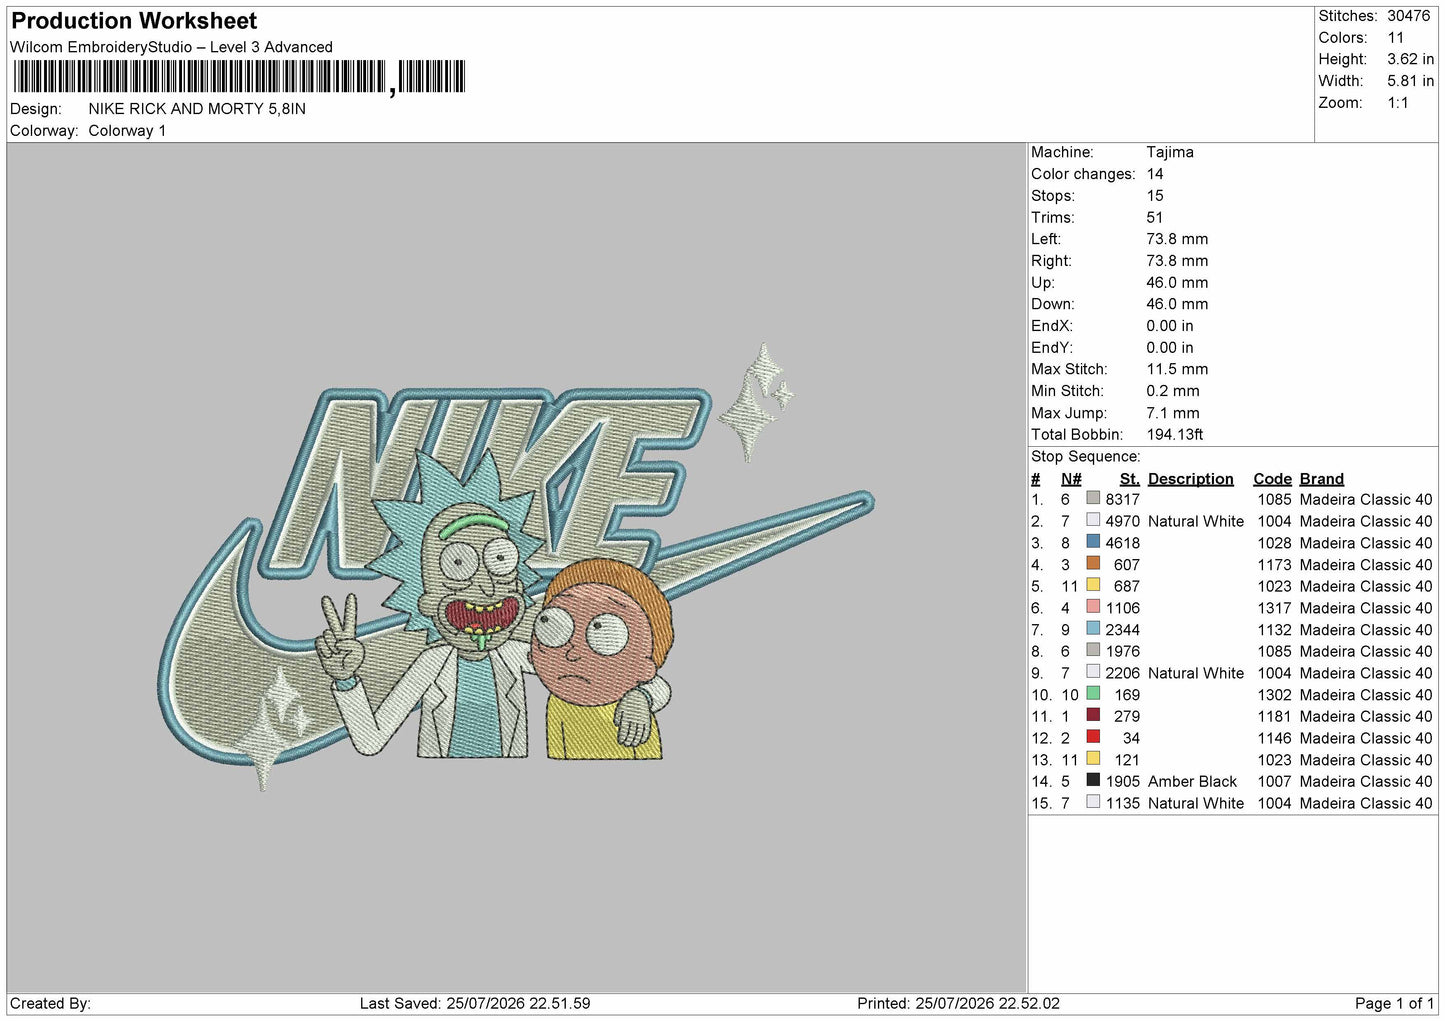Click the dark red swatch in stop row 11
The height and width of the screenshot is (1021, 1445).
pos(1093,715)
